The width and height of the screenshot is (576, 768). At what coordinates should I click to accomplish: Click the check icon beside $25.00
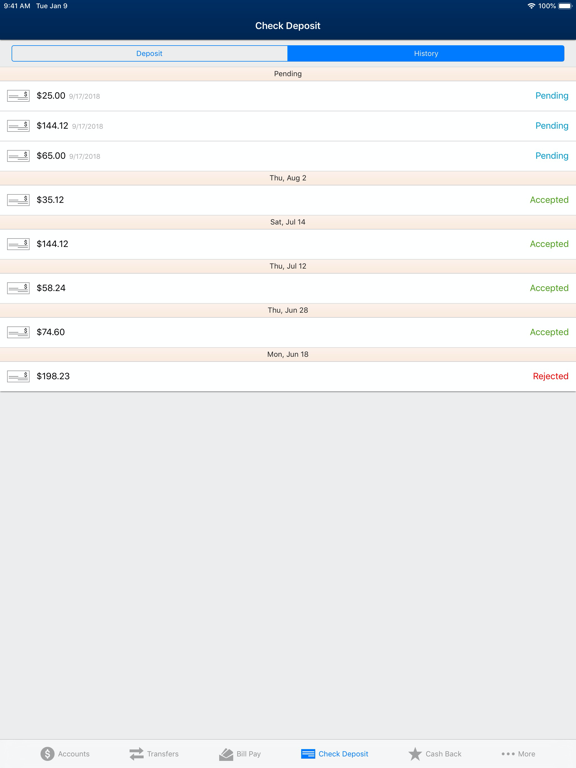(x=18, y=96)
